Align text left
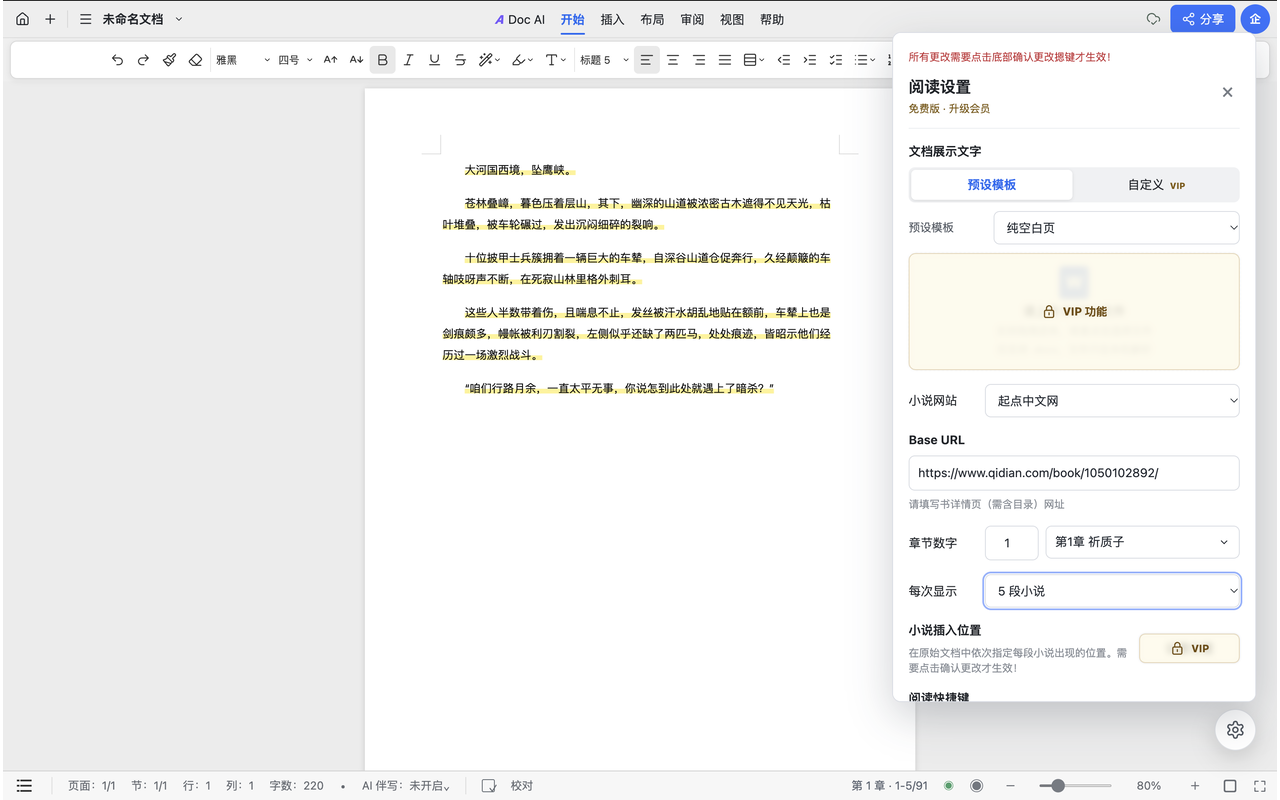 pyautogui.click(x=647, y=60)
